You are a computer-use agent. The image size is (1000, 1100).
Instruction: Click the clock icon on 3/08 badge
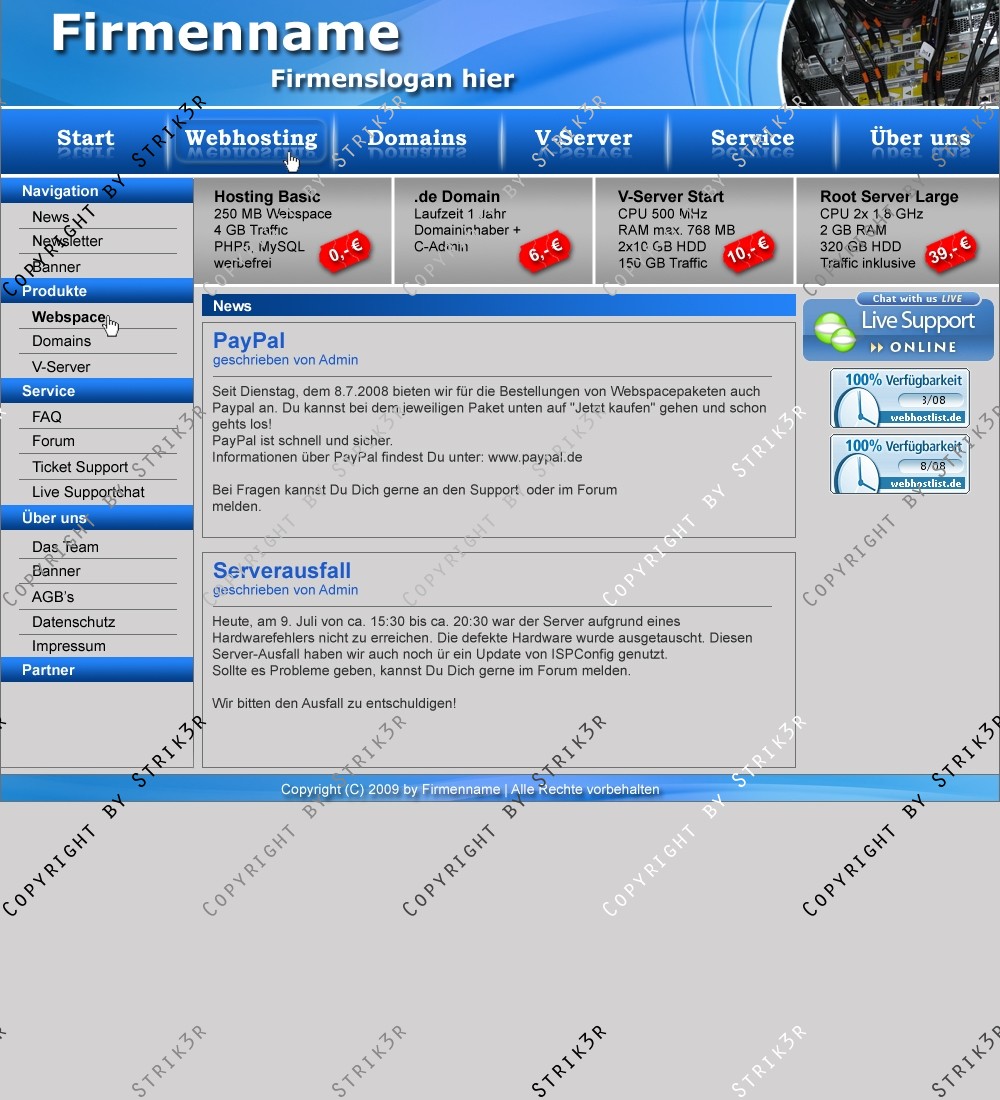tap(858, 407)
